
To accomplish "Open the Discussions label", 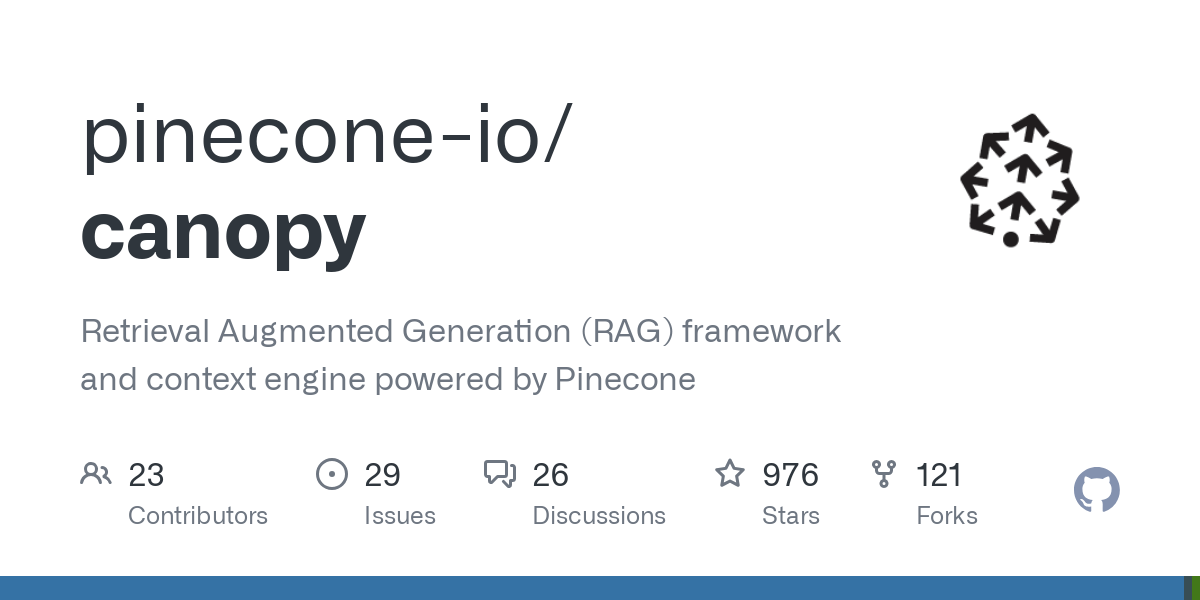I will (x=599, y=516).
